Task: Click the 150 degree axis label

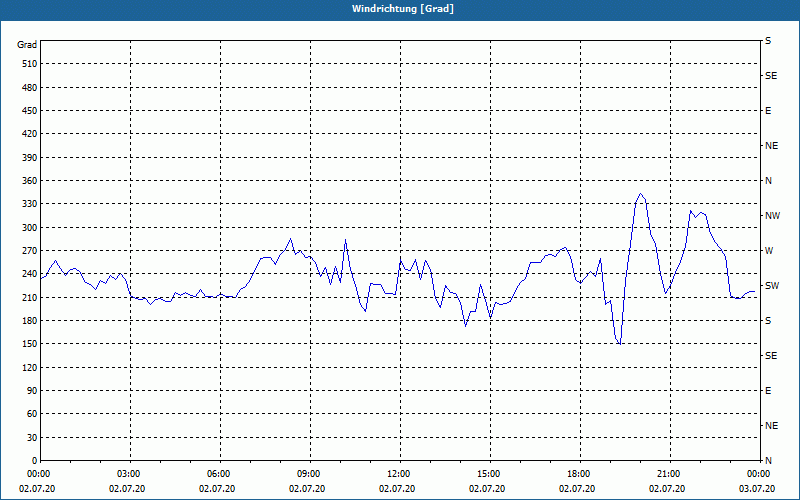Action: 30,344
